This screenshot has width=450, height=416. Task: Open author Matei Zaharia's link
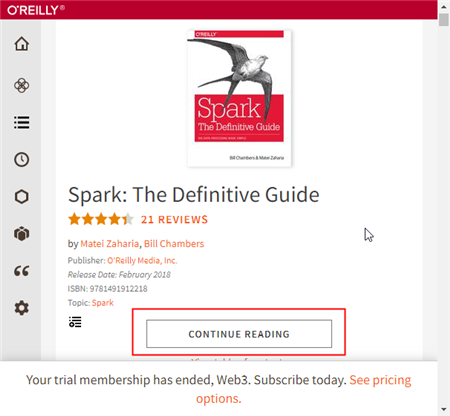pos(109,244)
